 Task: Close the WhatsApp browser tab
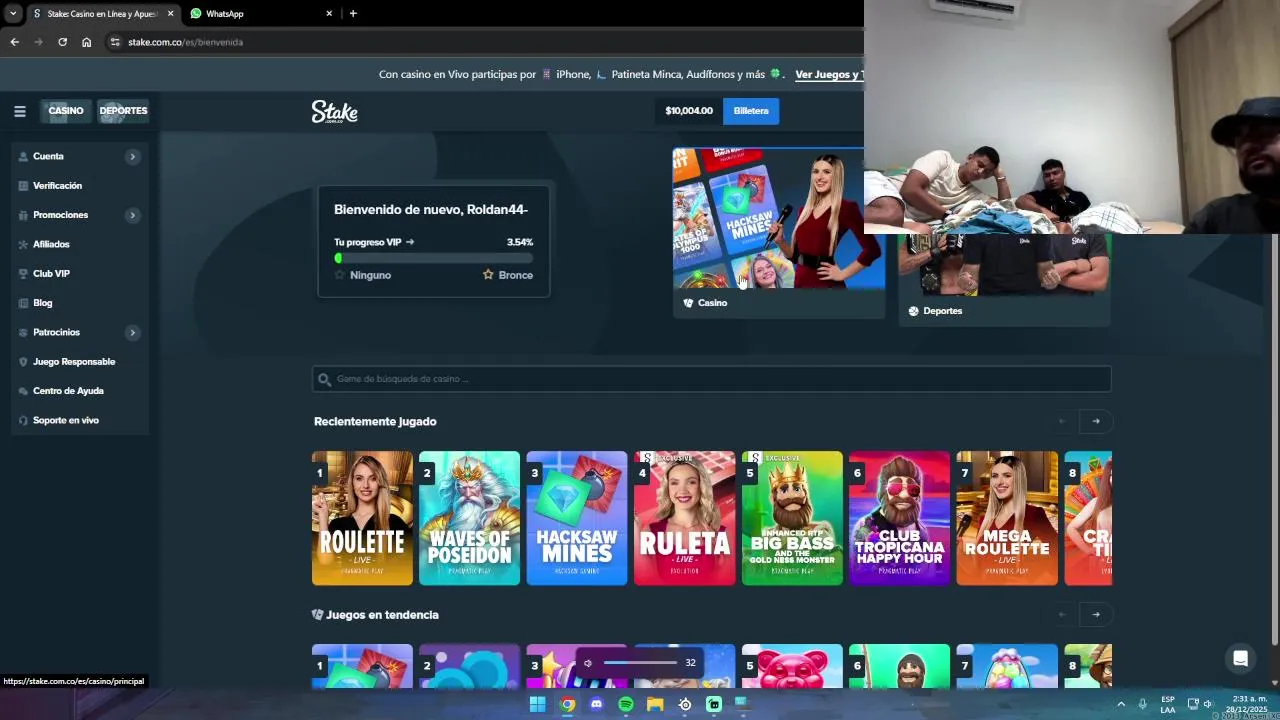329,14
